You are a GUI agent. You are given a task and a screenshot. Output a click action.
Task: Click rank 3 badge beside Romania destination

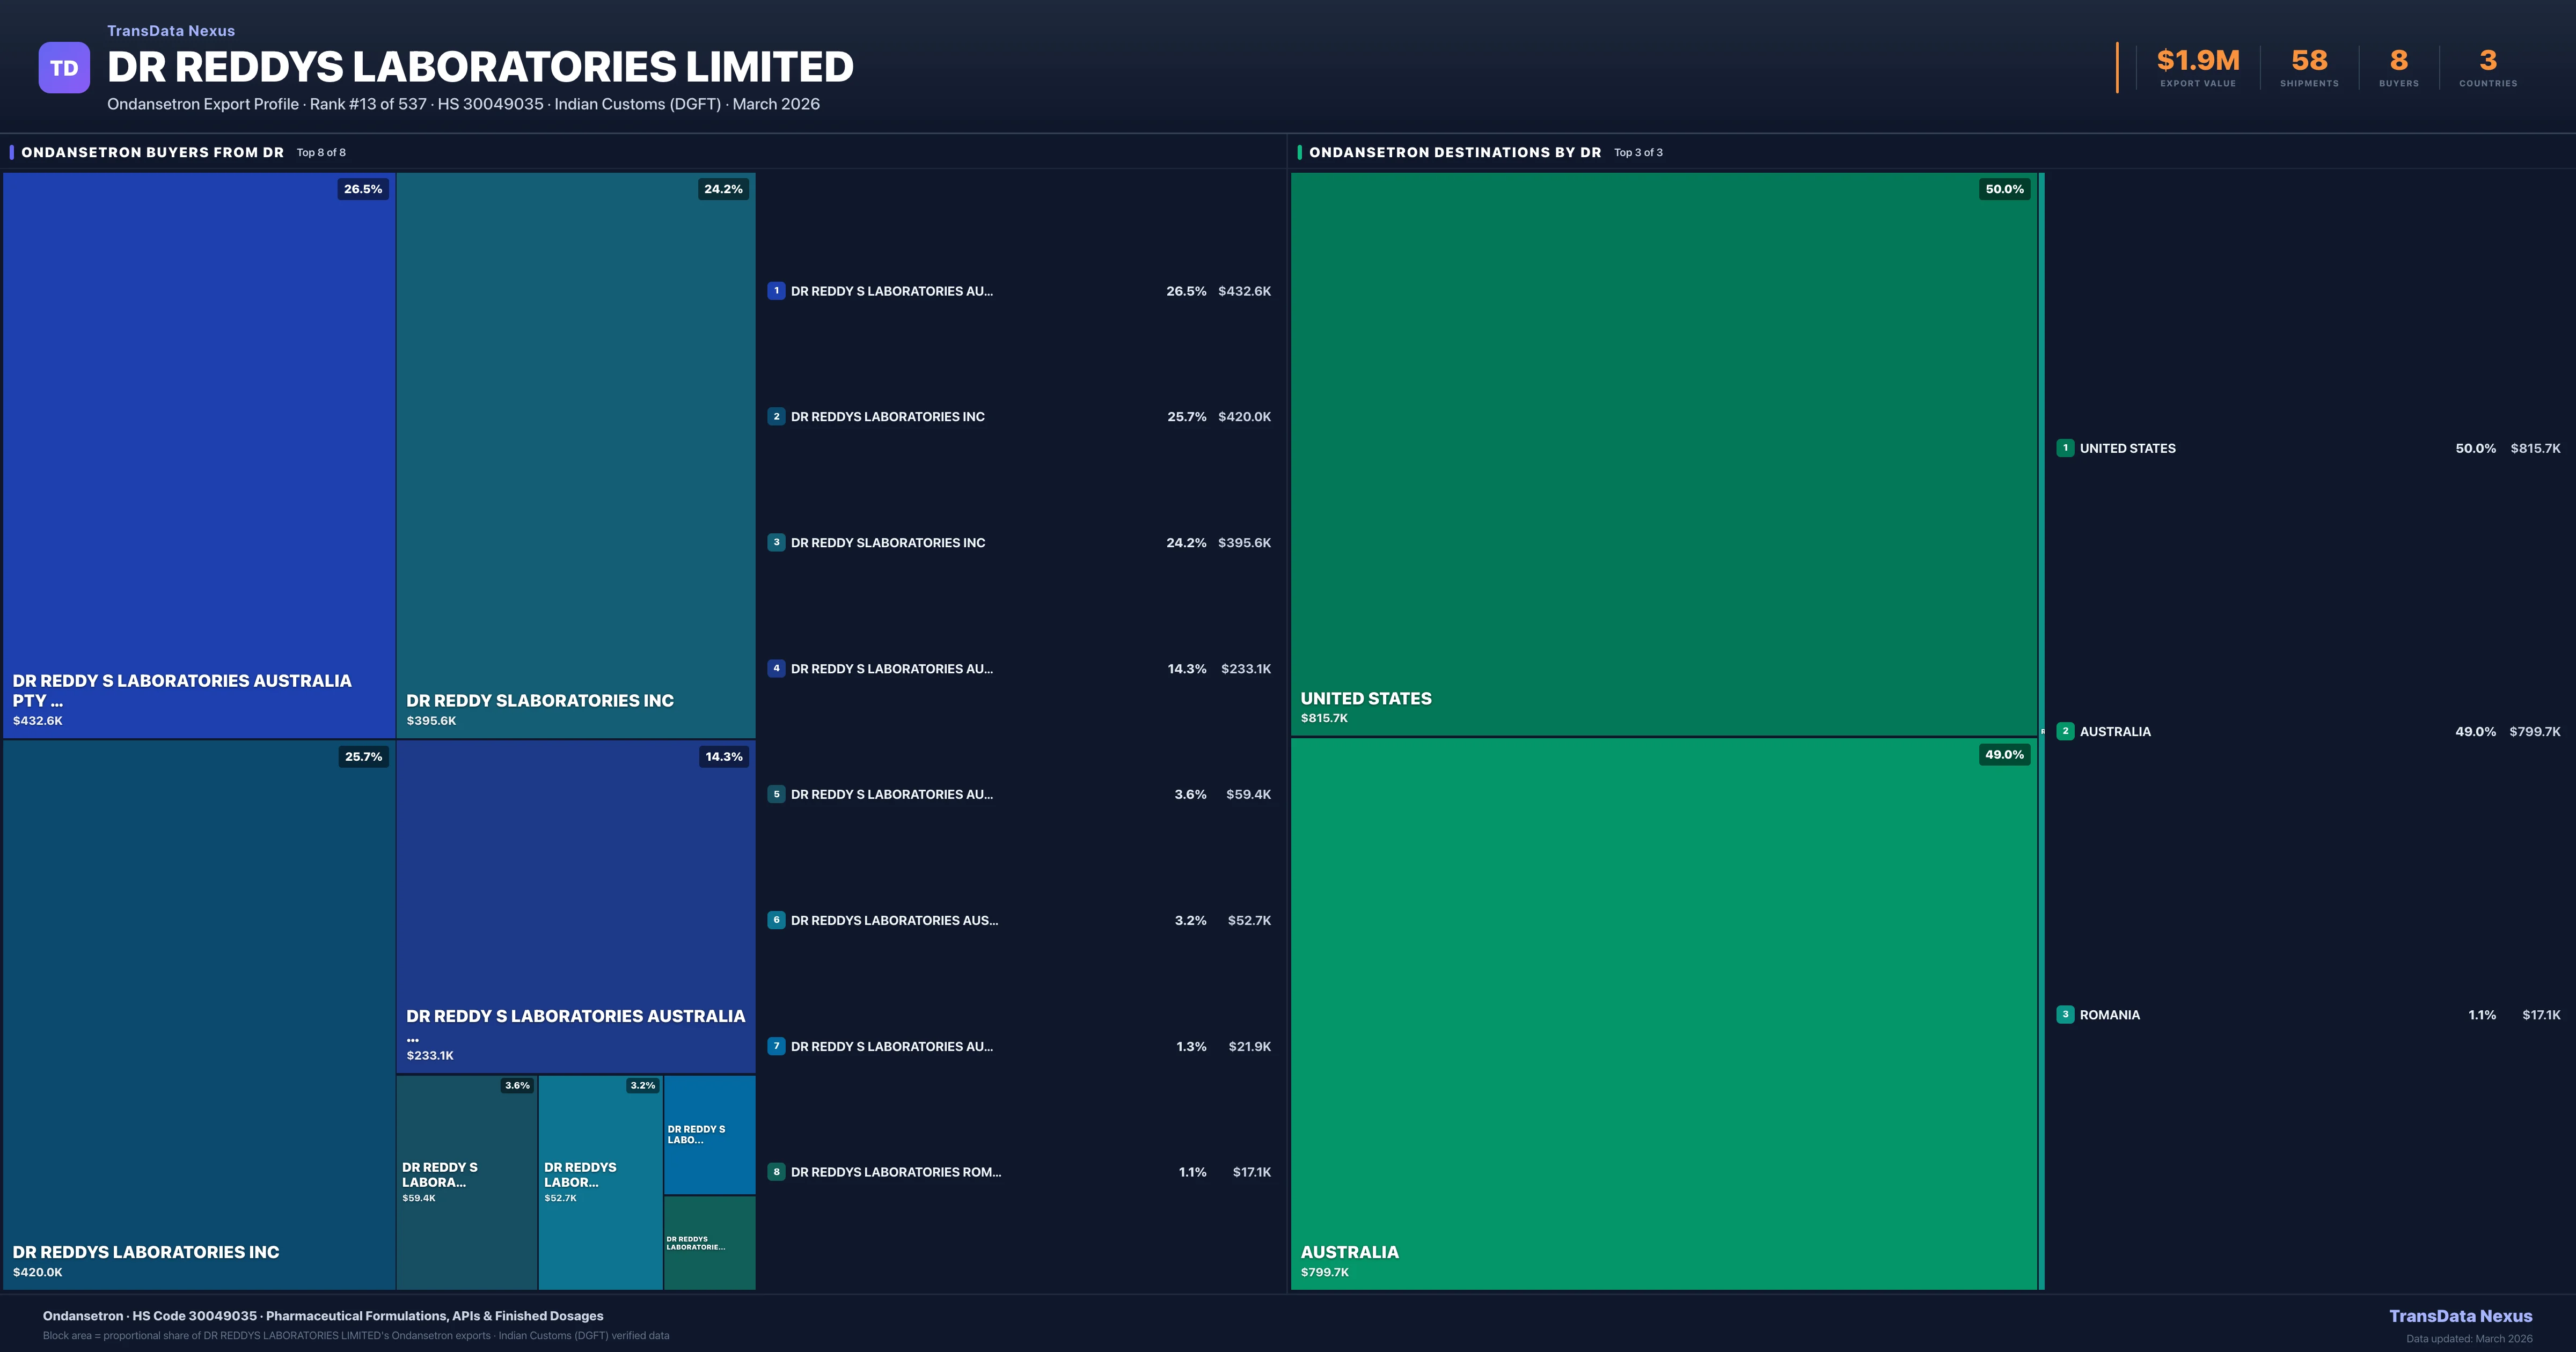(x=2065, y=1014)
